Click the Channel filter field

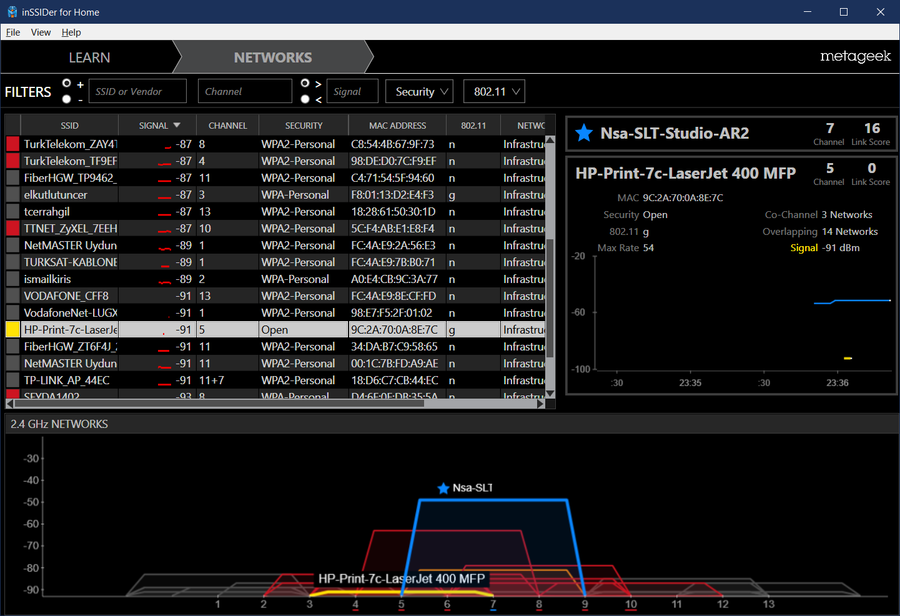pyautogui.click(x=245, y=91)
